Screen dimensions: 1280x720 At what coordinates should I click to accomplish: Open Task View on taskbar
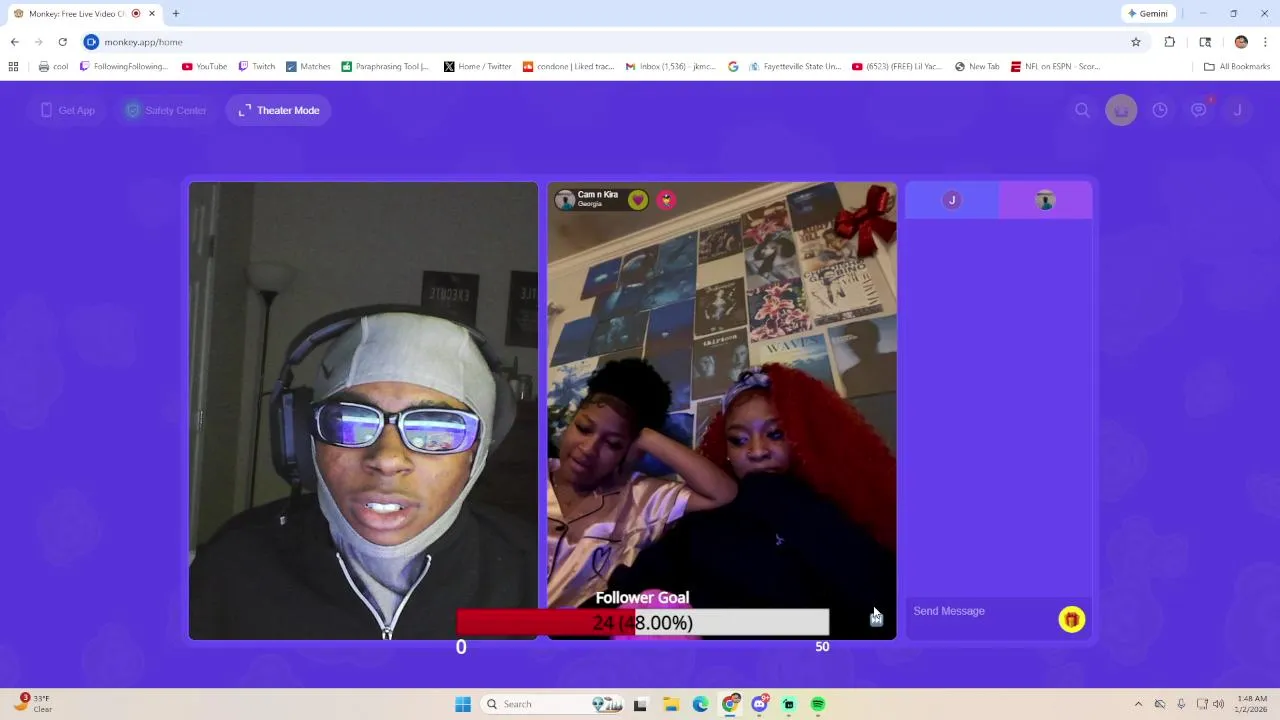(641, 704)
